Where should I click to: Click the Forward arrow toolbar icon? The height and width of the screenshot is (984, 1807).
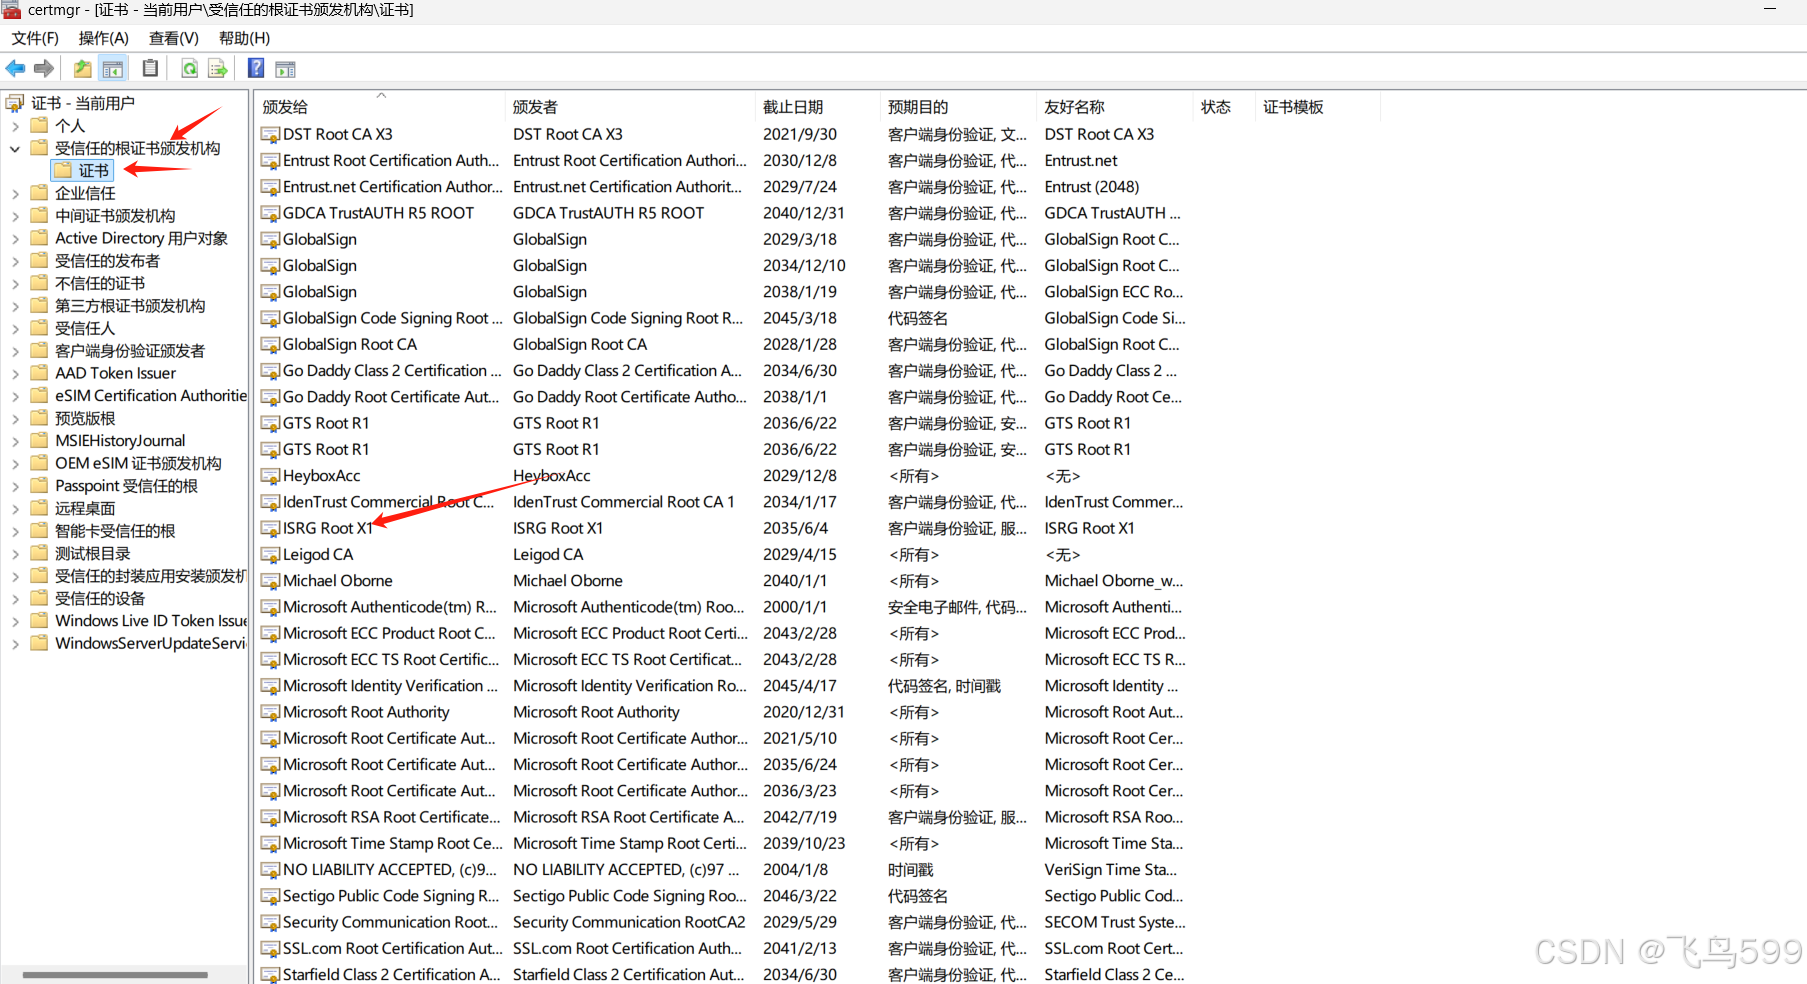click(44, 69)
